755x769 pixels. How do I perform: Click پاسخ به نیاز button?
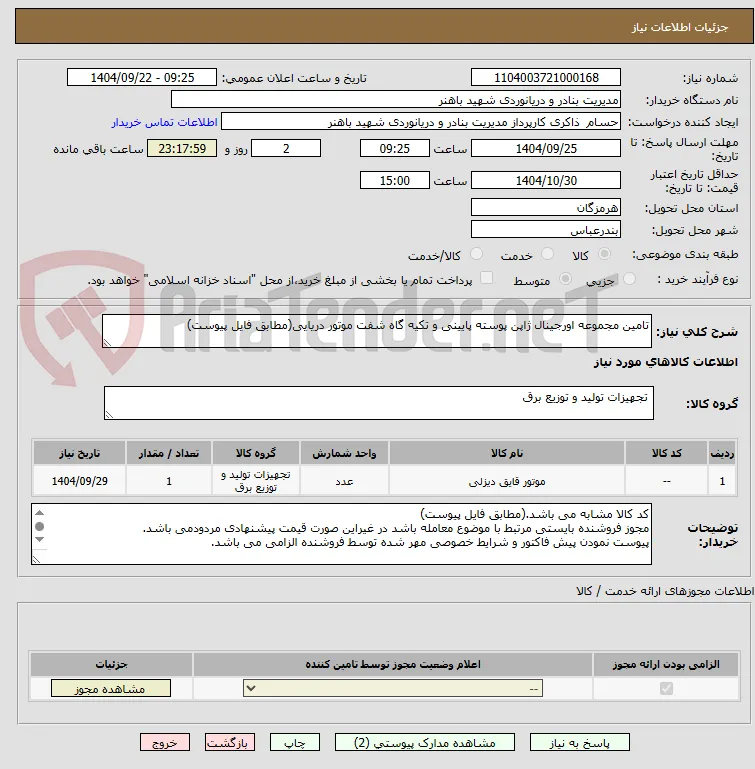coord(579,743)
